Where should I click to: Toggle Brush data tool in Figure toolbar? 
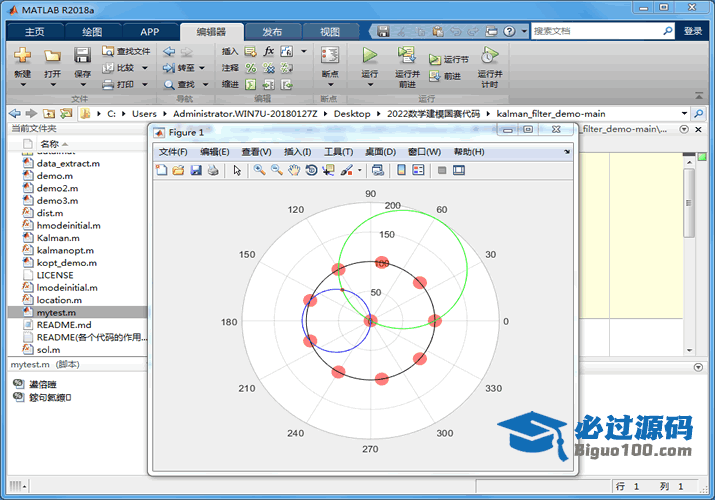tap(347, 170)
